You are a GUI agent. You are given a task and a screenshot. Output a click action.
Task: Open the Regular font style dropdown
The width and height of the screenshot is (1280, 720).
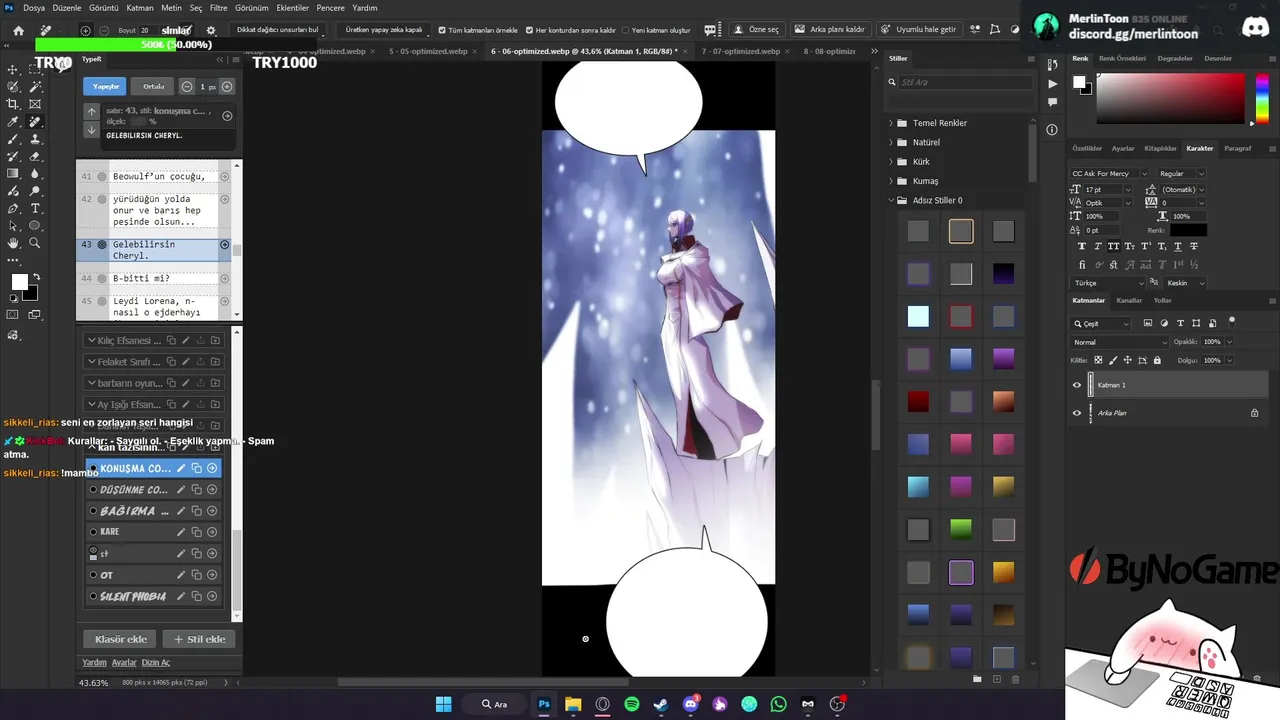[x=1183, y=173]
